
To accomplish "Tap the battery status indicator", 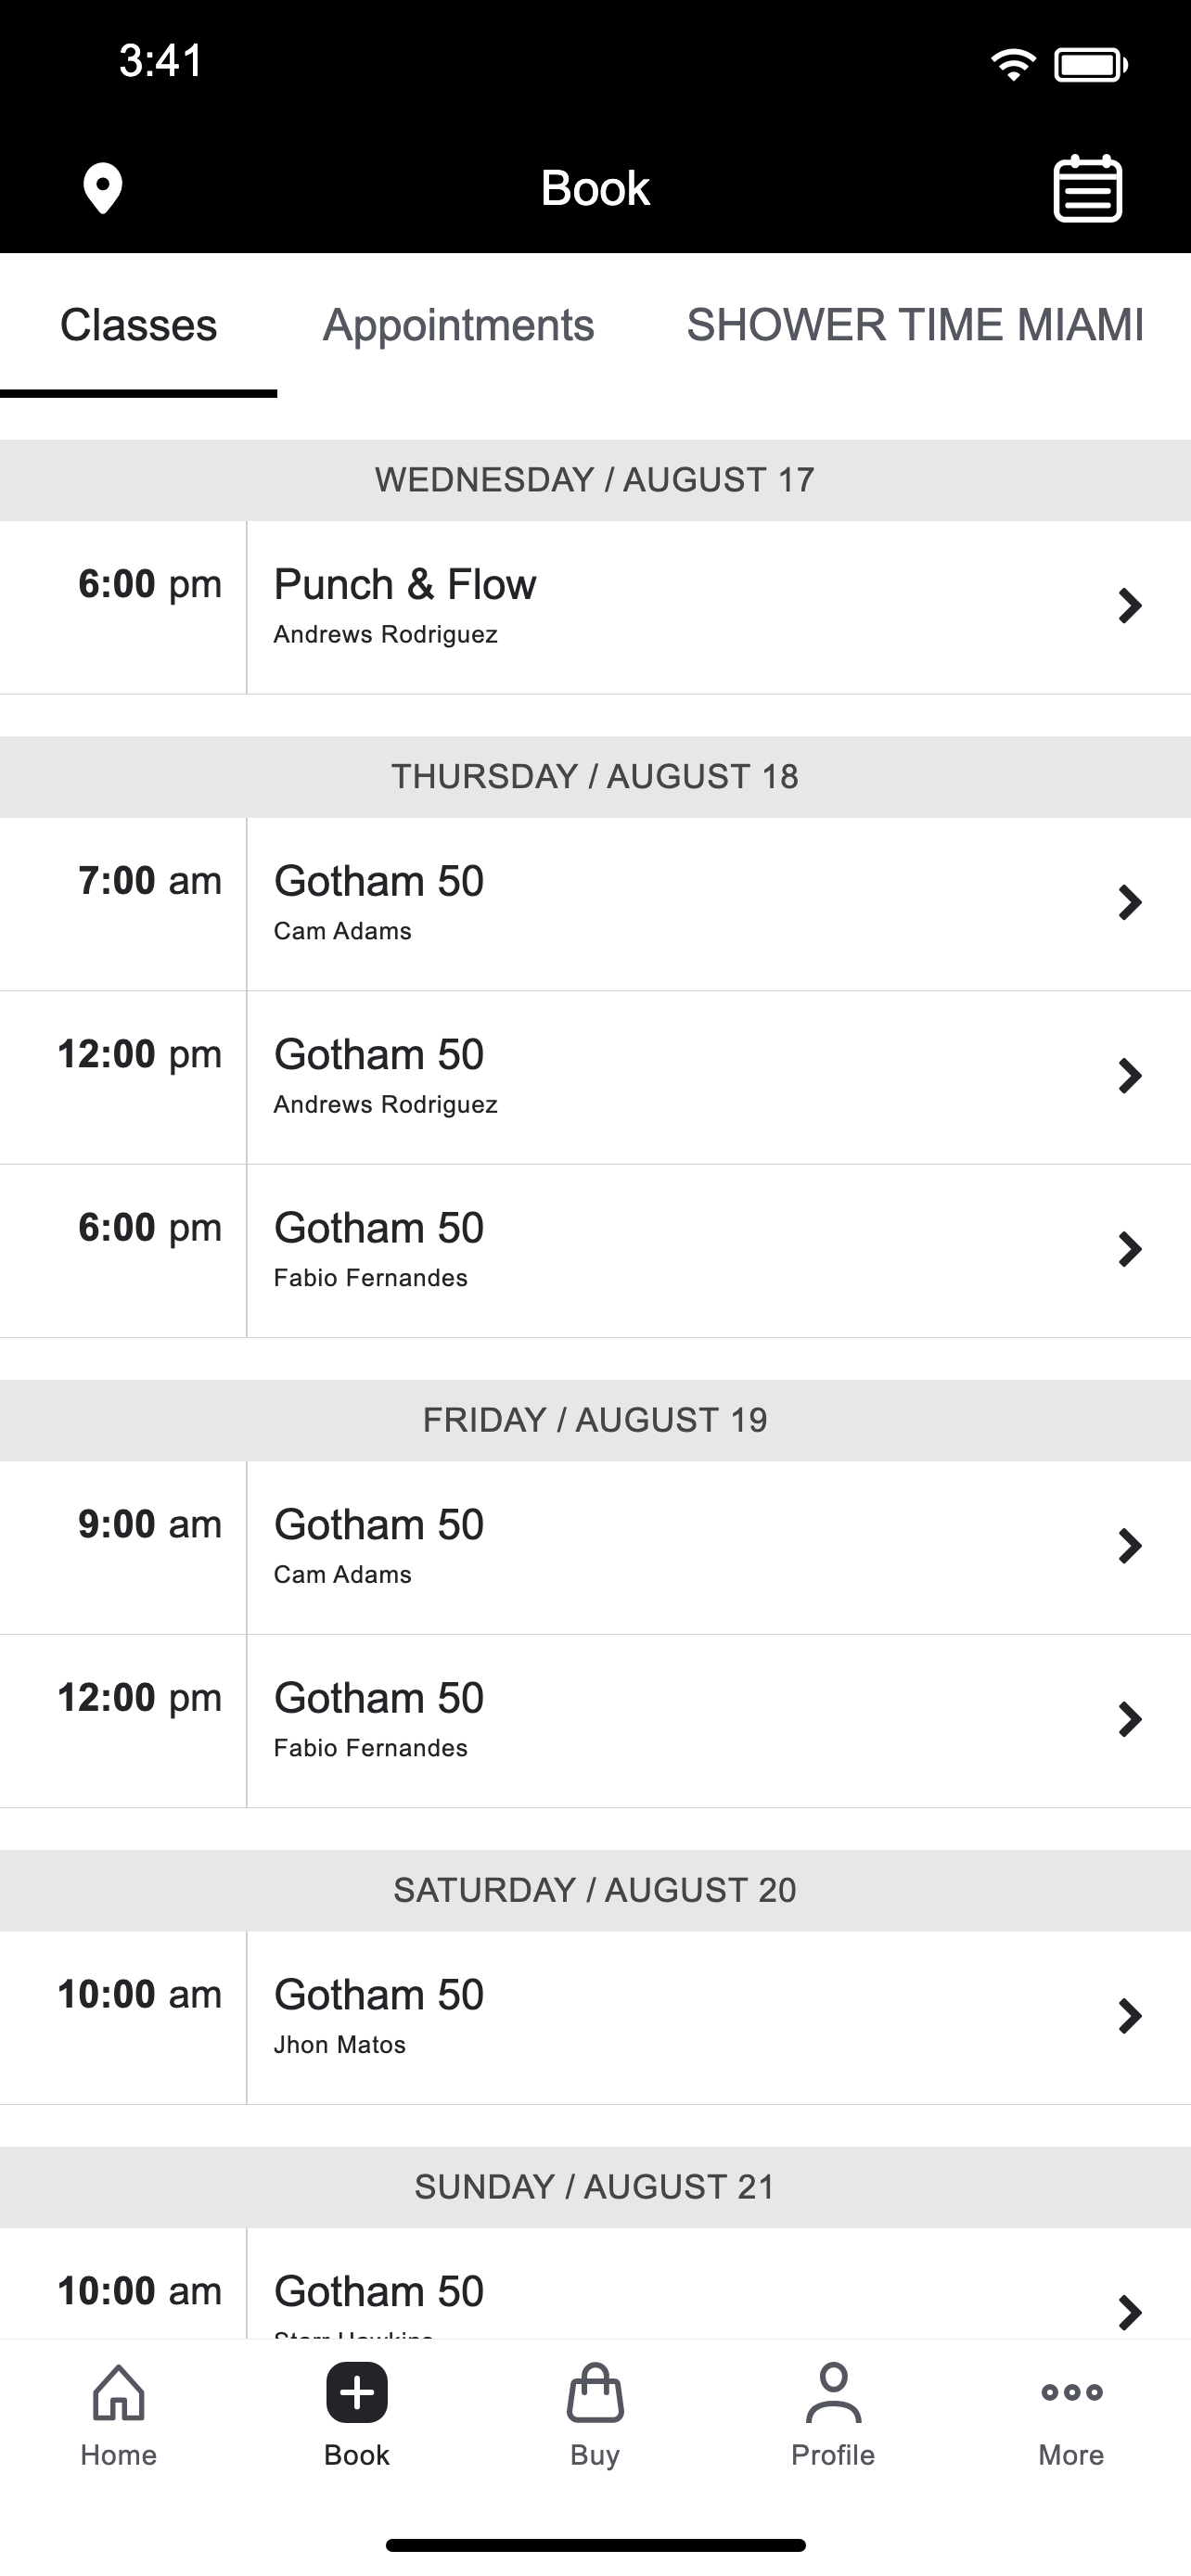I will (x=1090, y=66).
